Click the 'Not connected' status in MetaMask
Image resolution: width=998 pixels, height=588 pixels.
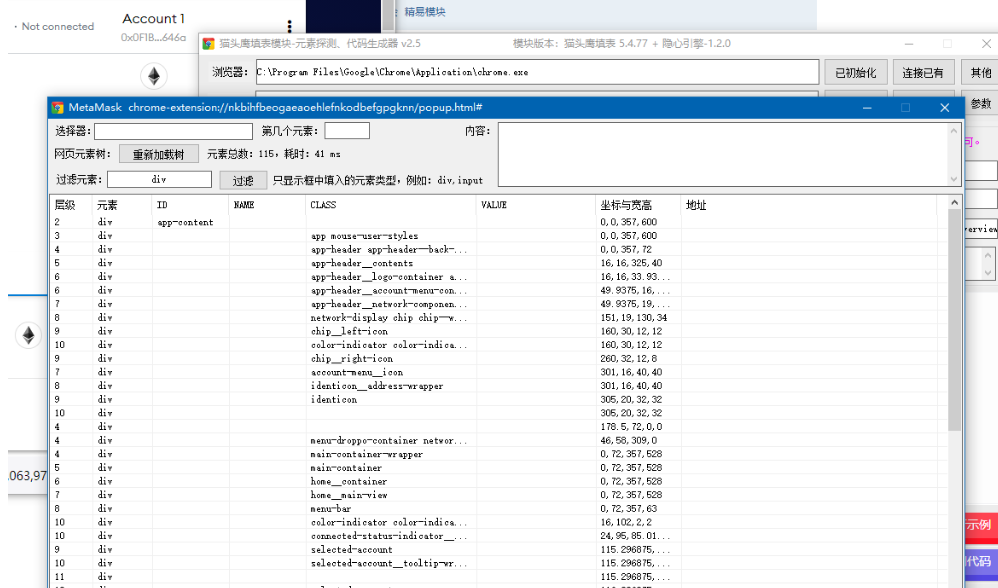point(57,26)
